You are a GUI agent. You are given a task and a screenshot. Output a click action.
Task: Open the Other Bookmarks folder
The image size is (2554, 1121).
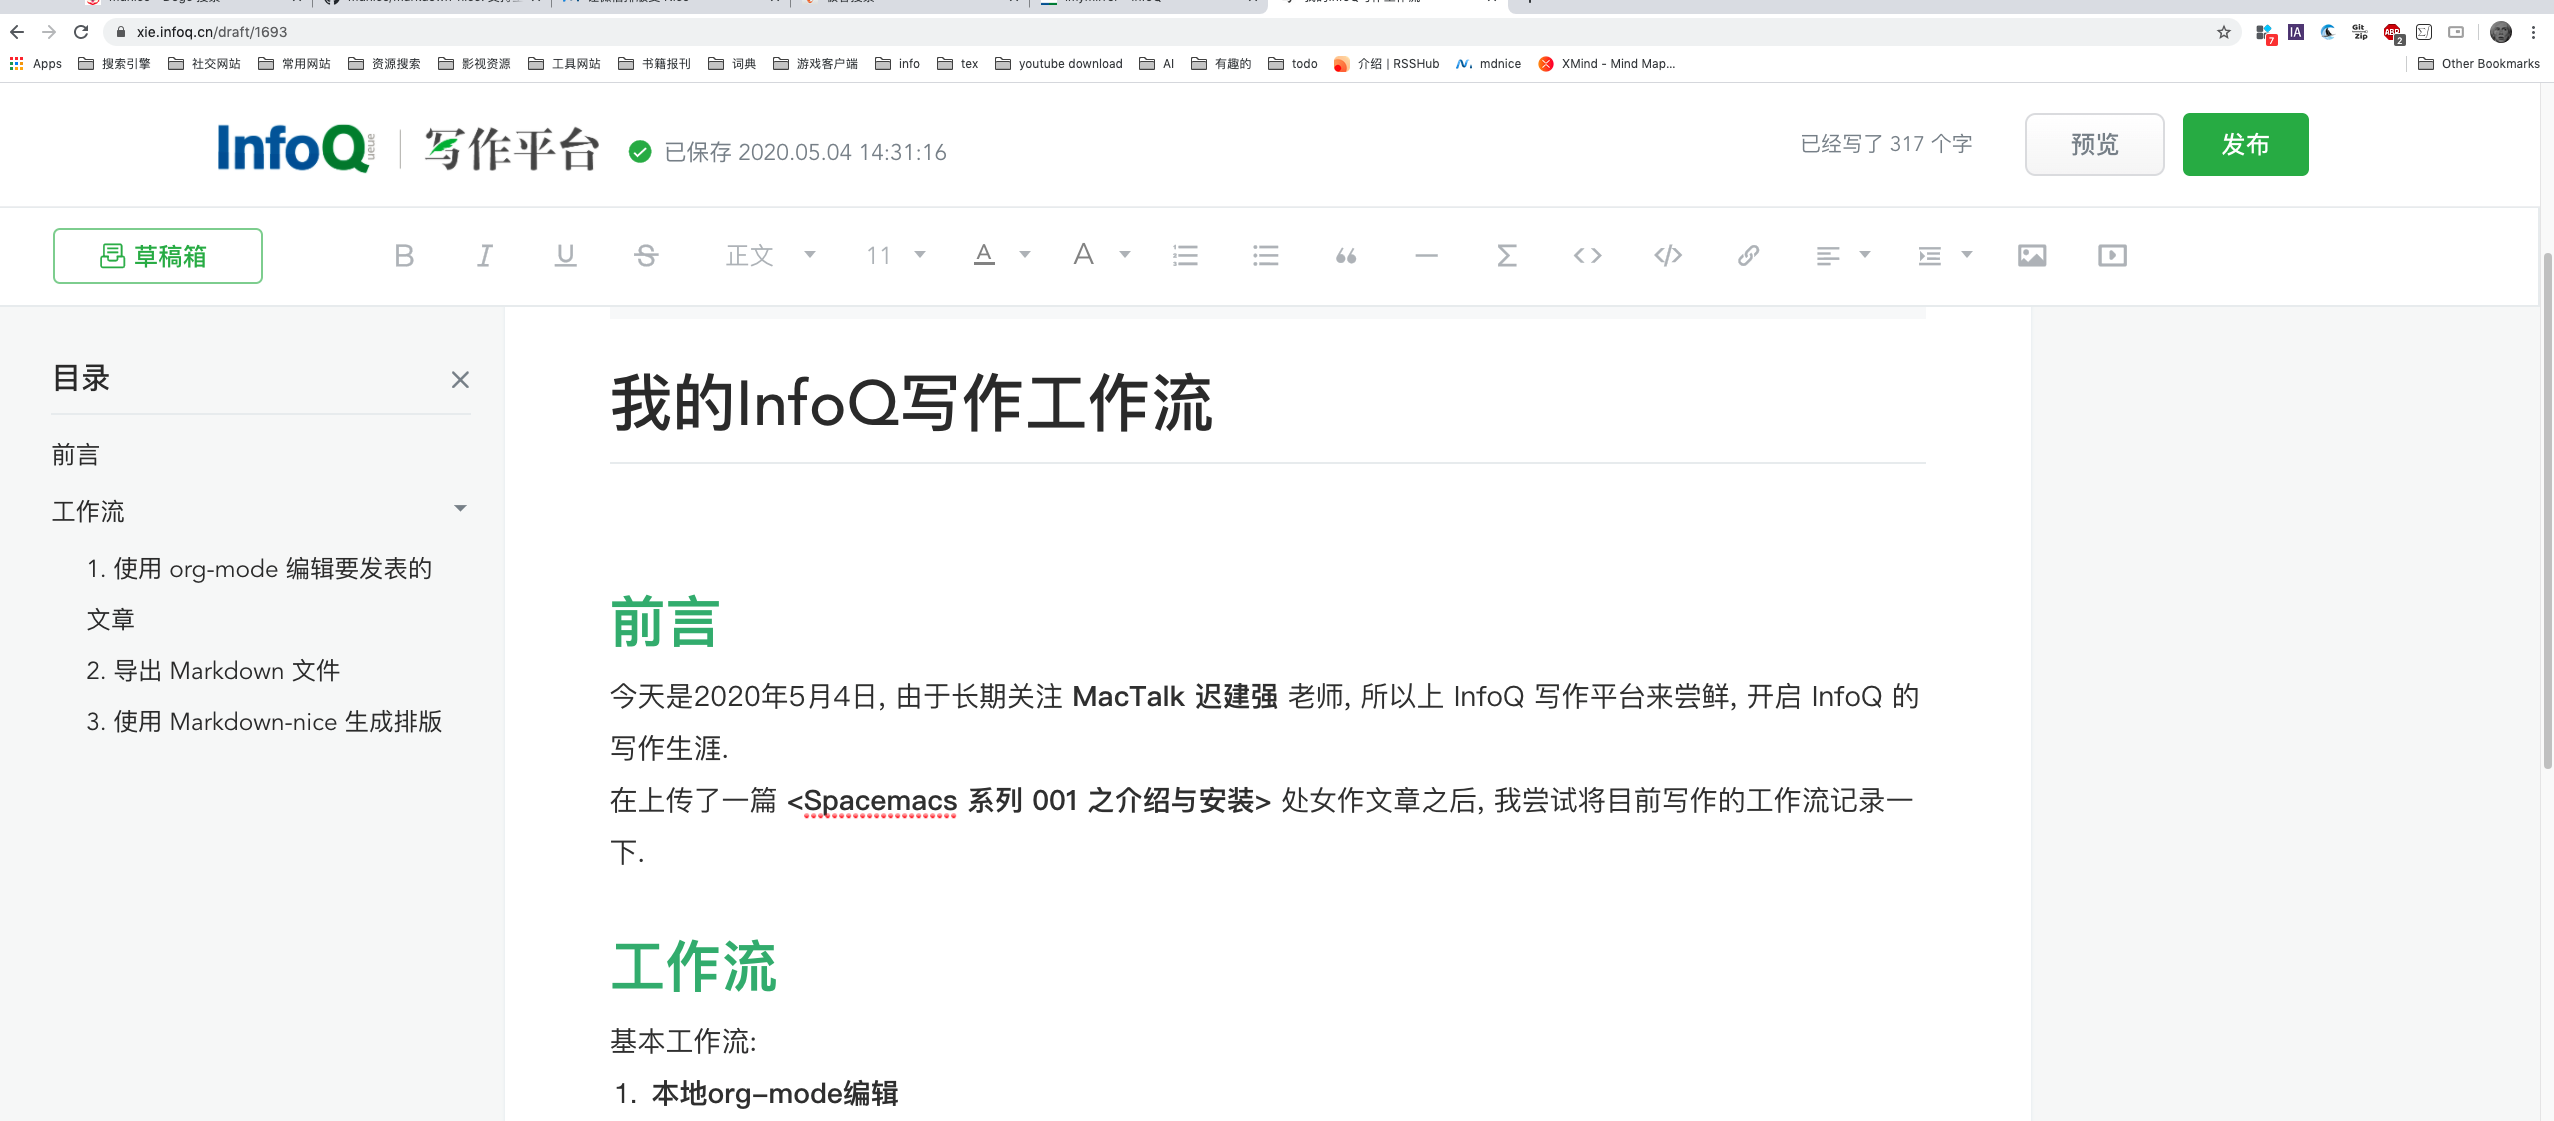point(2479,64)
